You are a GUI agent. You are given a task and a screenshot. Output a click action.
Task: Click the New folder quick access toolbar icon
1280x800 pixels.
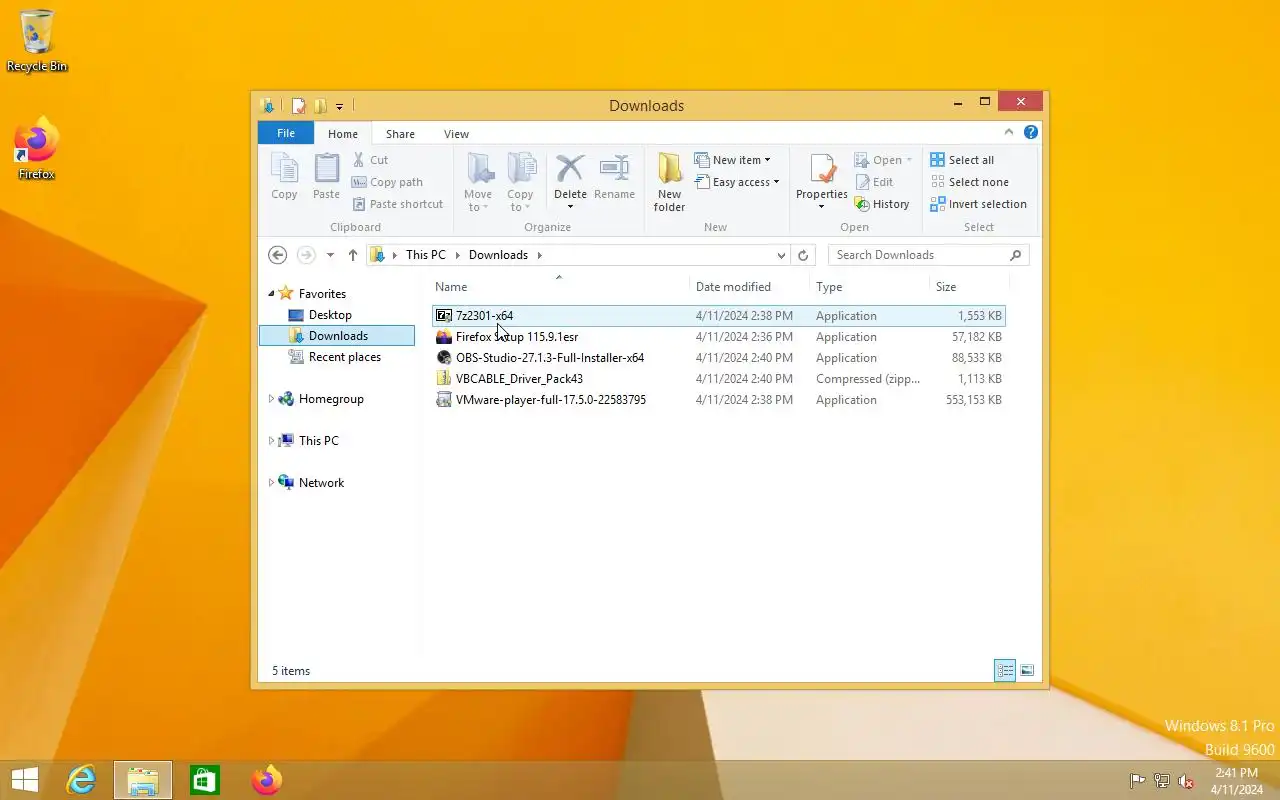pyautogui.click(x=320, y=106)
